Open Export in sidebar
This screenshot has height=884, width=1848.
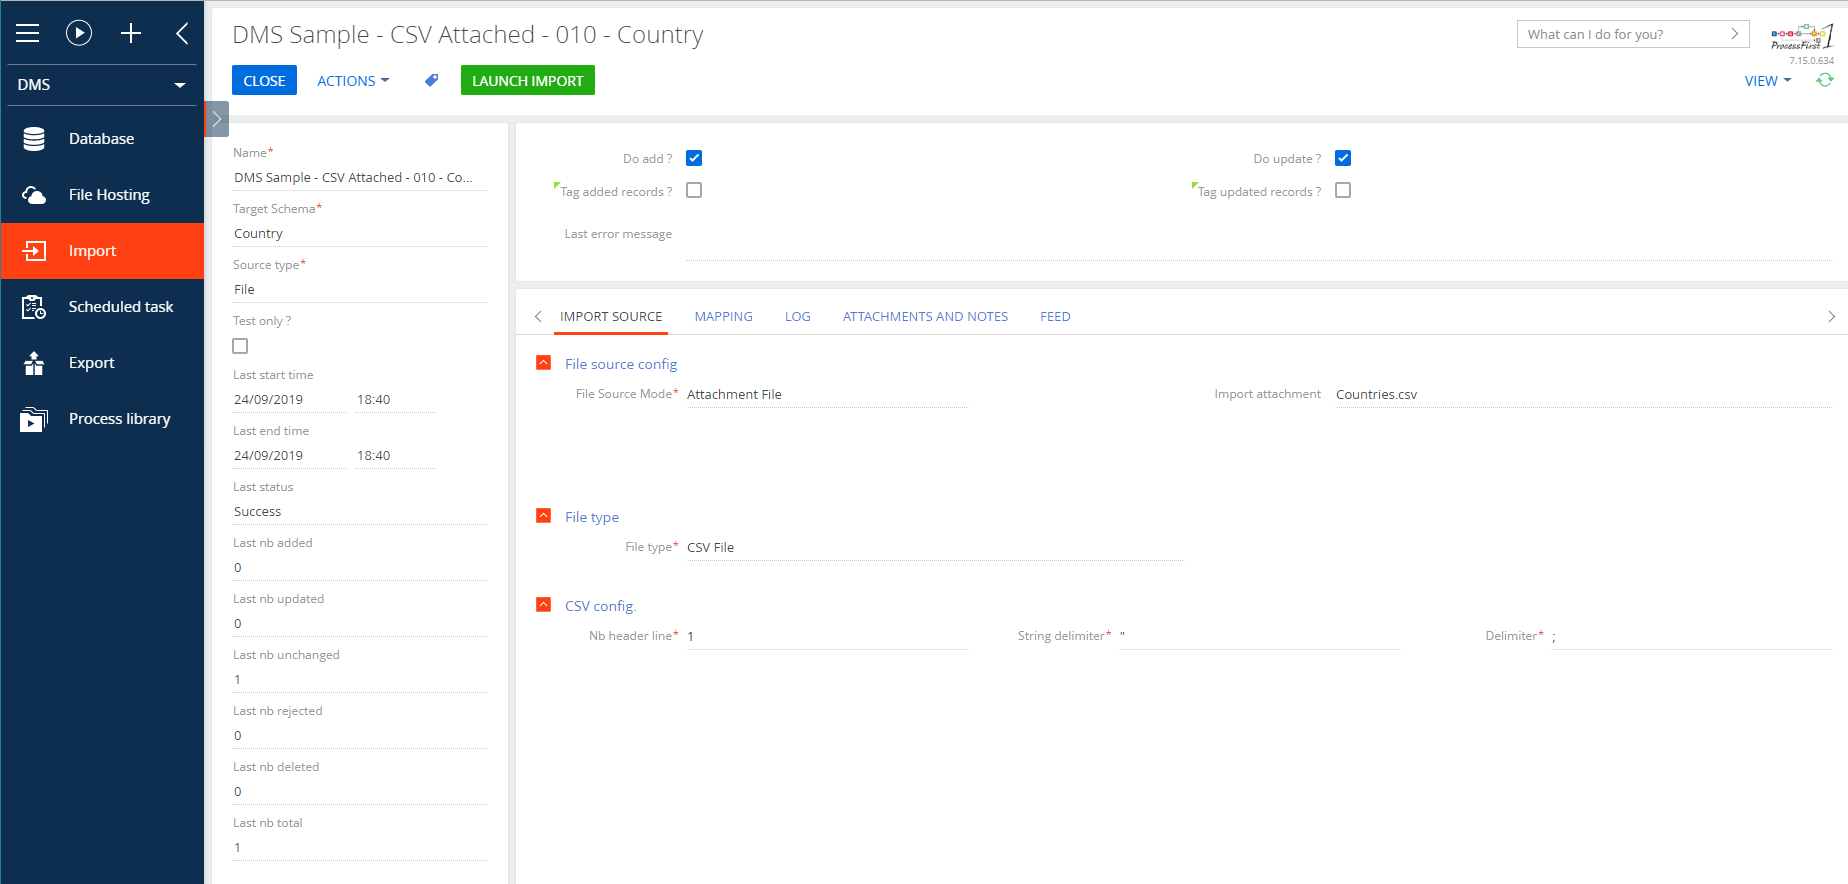(102, 363)
